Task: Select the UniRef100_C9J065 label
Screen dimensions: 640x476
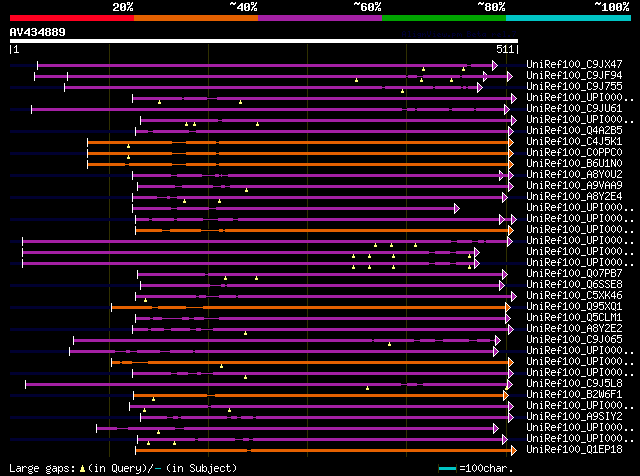Action: click(x=574, y=339)
